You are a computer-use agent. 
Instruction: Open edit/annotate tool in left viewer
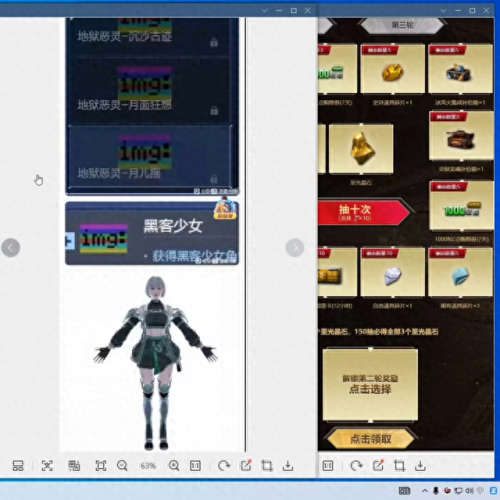point(246,465)
